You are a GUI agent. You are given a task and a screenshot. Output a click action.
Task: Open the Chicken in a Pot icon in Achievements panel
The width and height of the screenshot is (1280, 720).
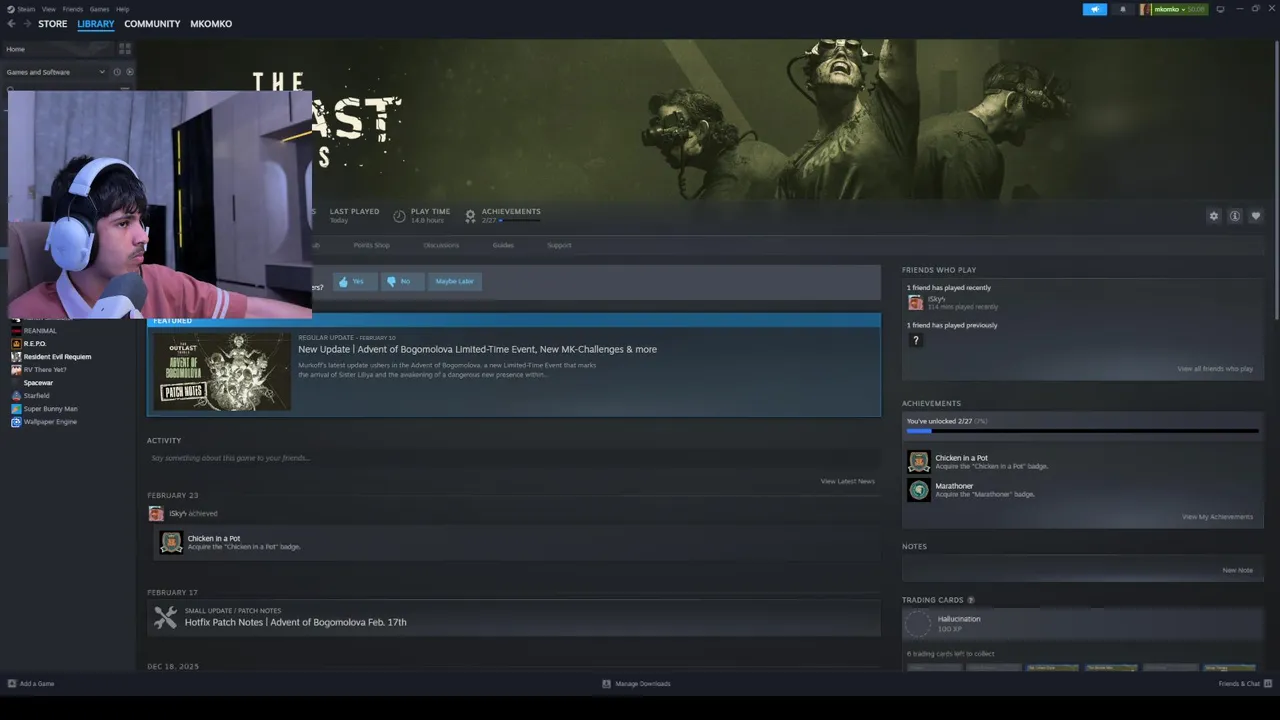tap(918, 462)
